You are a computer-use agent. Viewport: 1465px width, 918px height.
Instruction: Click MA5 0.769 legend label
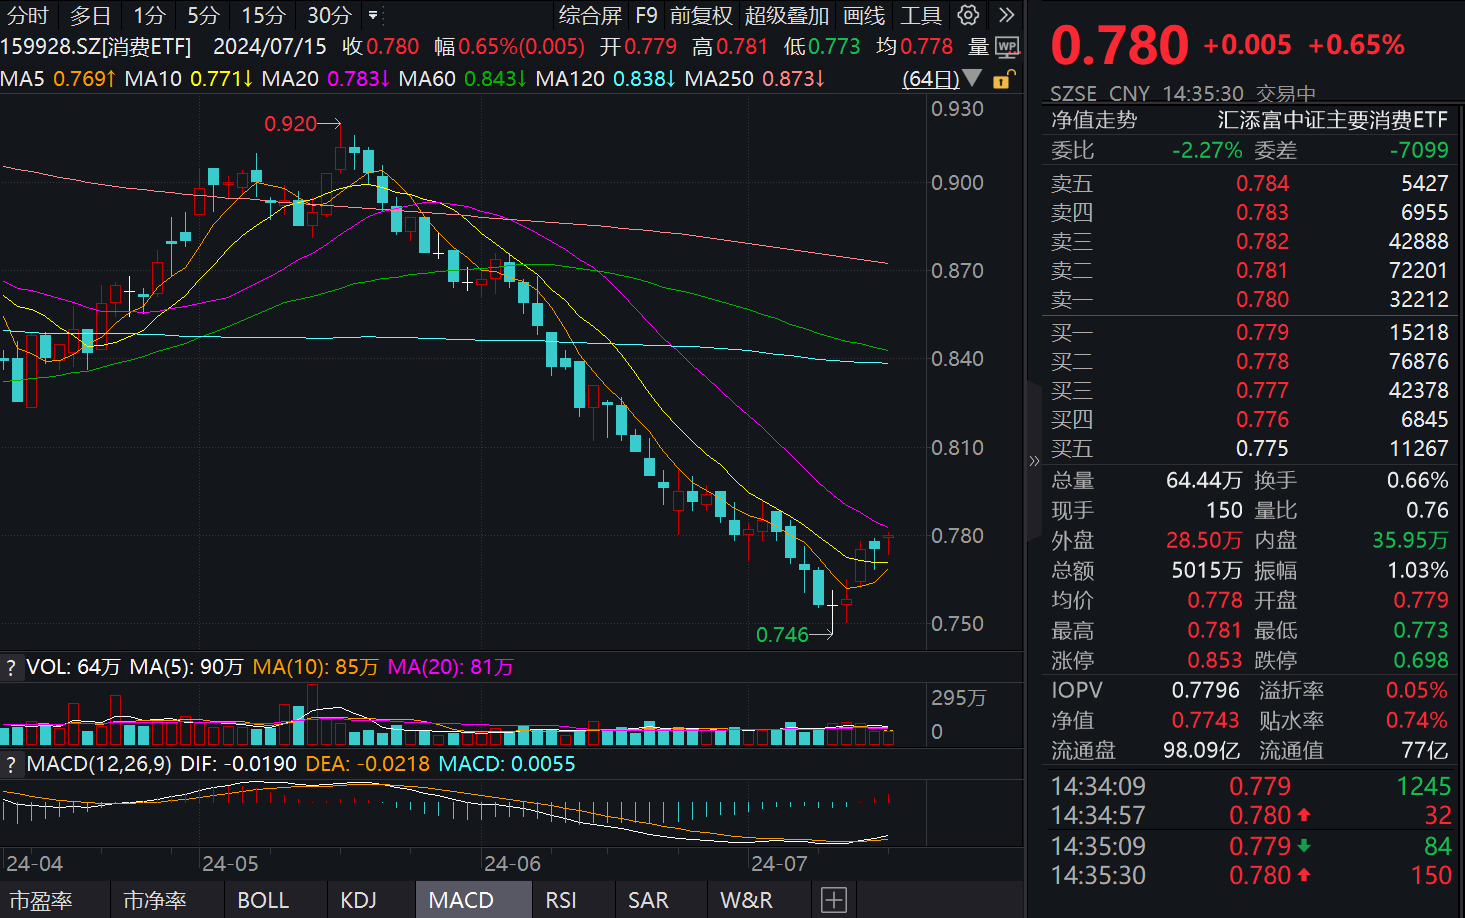[58, 78]
